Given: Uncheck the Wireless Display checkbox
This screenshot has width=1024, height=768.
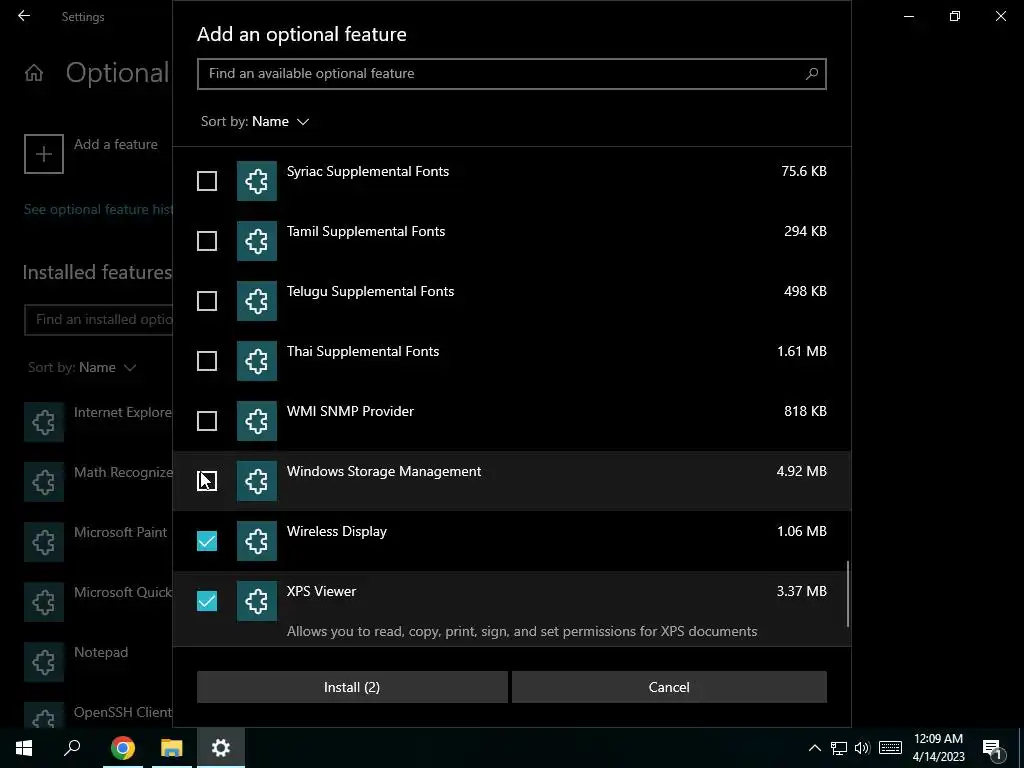Looking at the screenshot, I should (207, 541).
